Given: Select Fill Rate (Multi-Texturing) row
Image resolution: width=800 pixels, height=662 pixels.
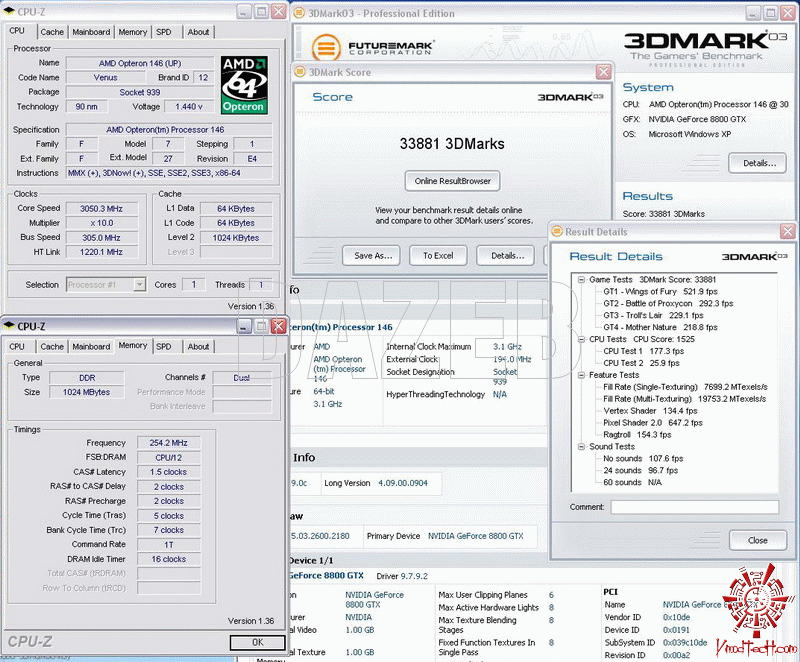Looking at the screenshot, I should click(685, 399).
